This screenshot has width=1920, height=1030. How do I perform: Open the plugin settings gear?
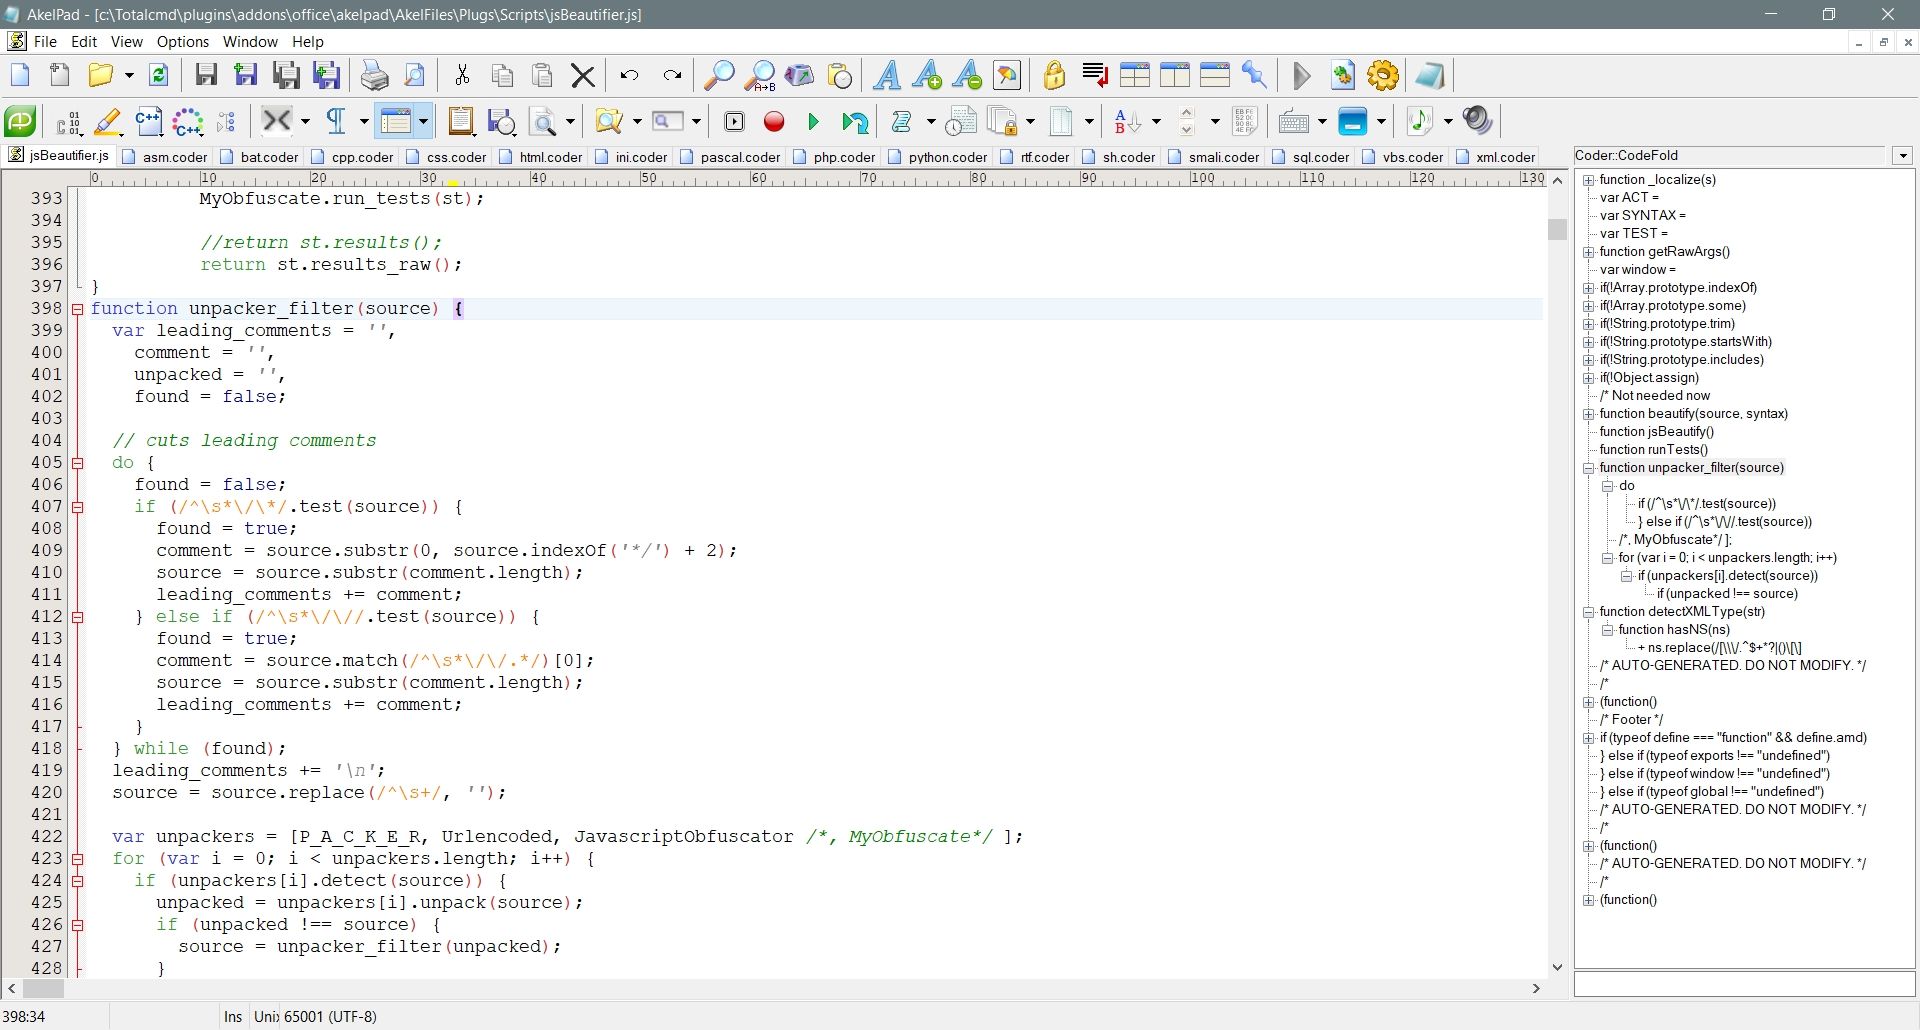coord(1381,75)
